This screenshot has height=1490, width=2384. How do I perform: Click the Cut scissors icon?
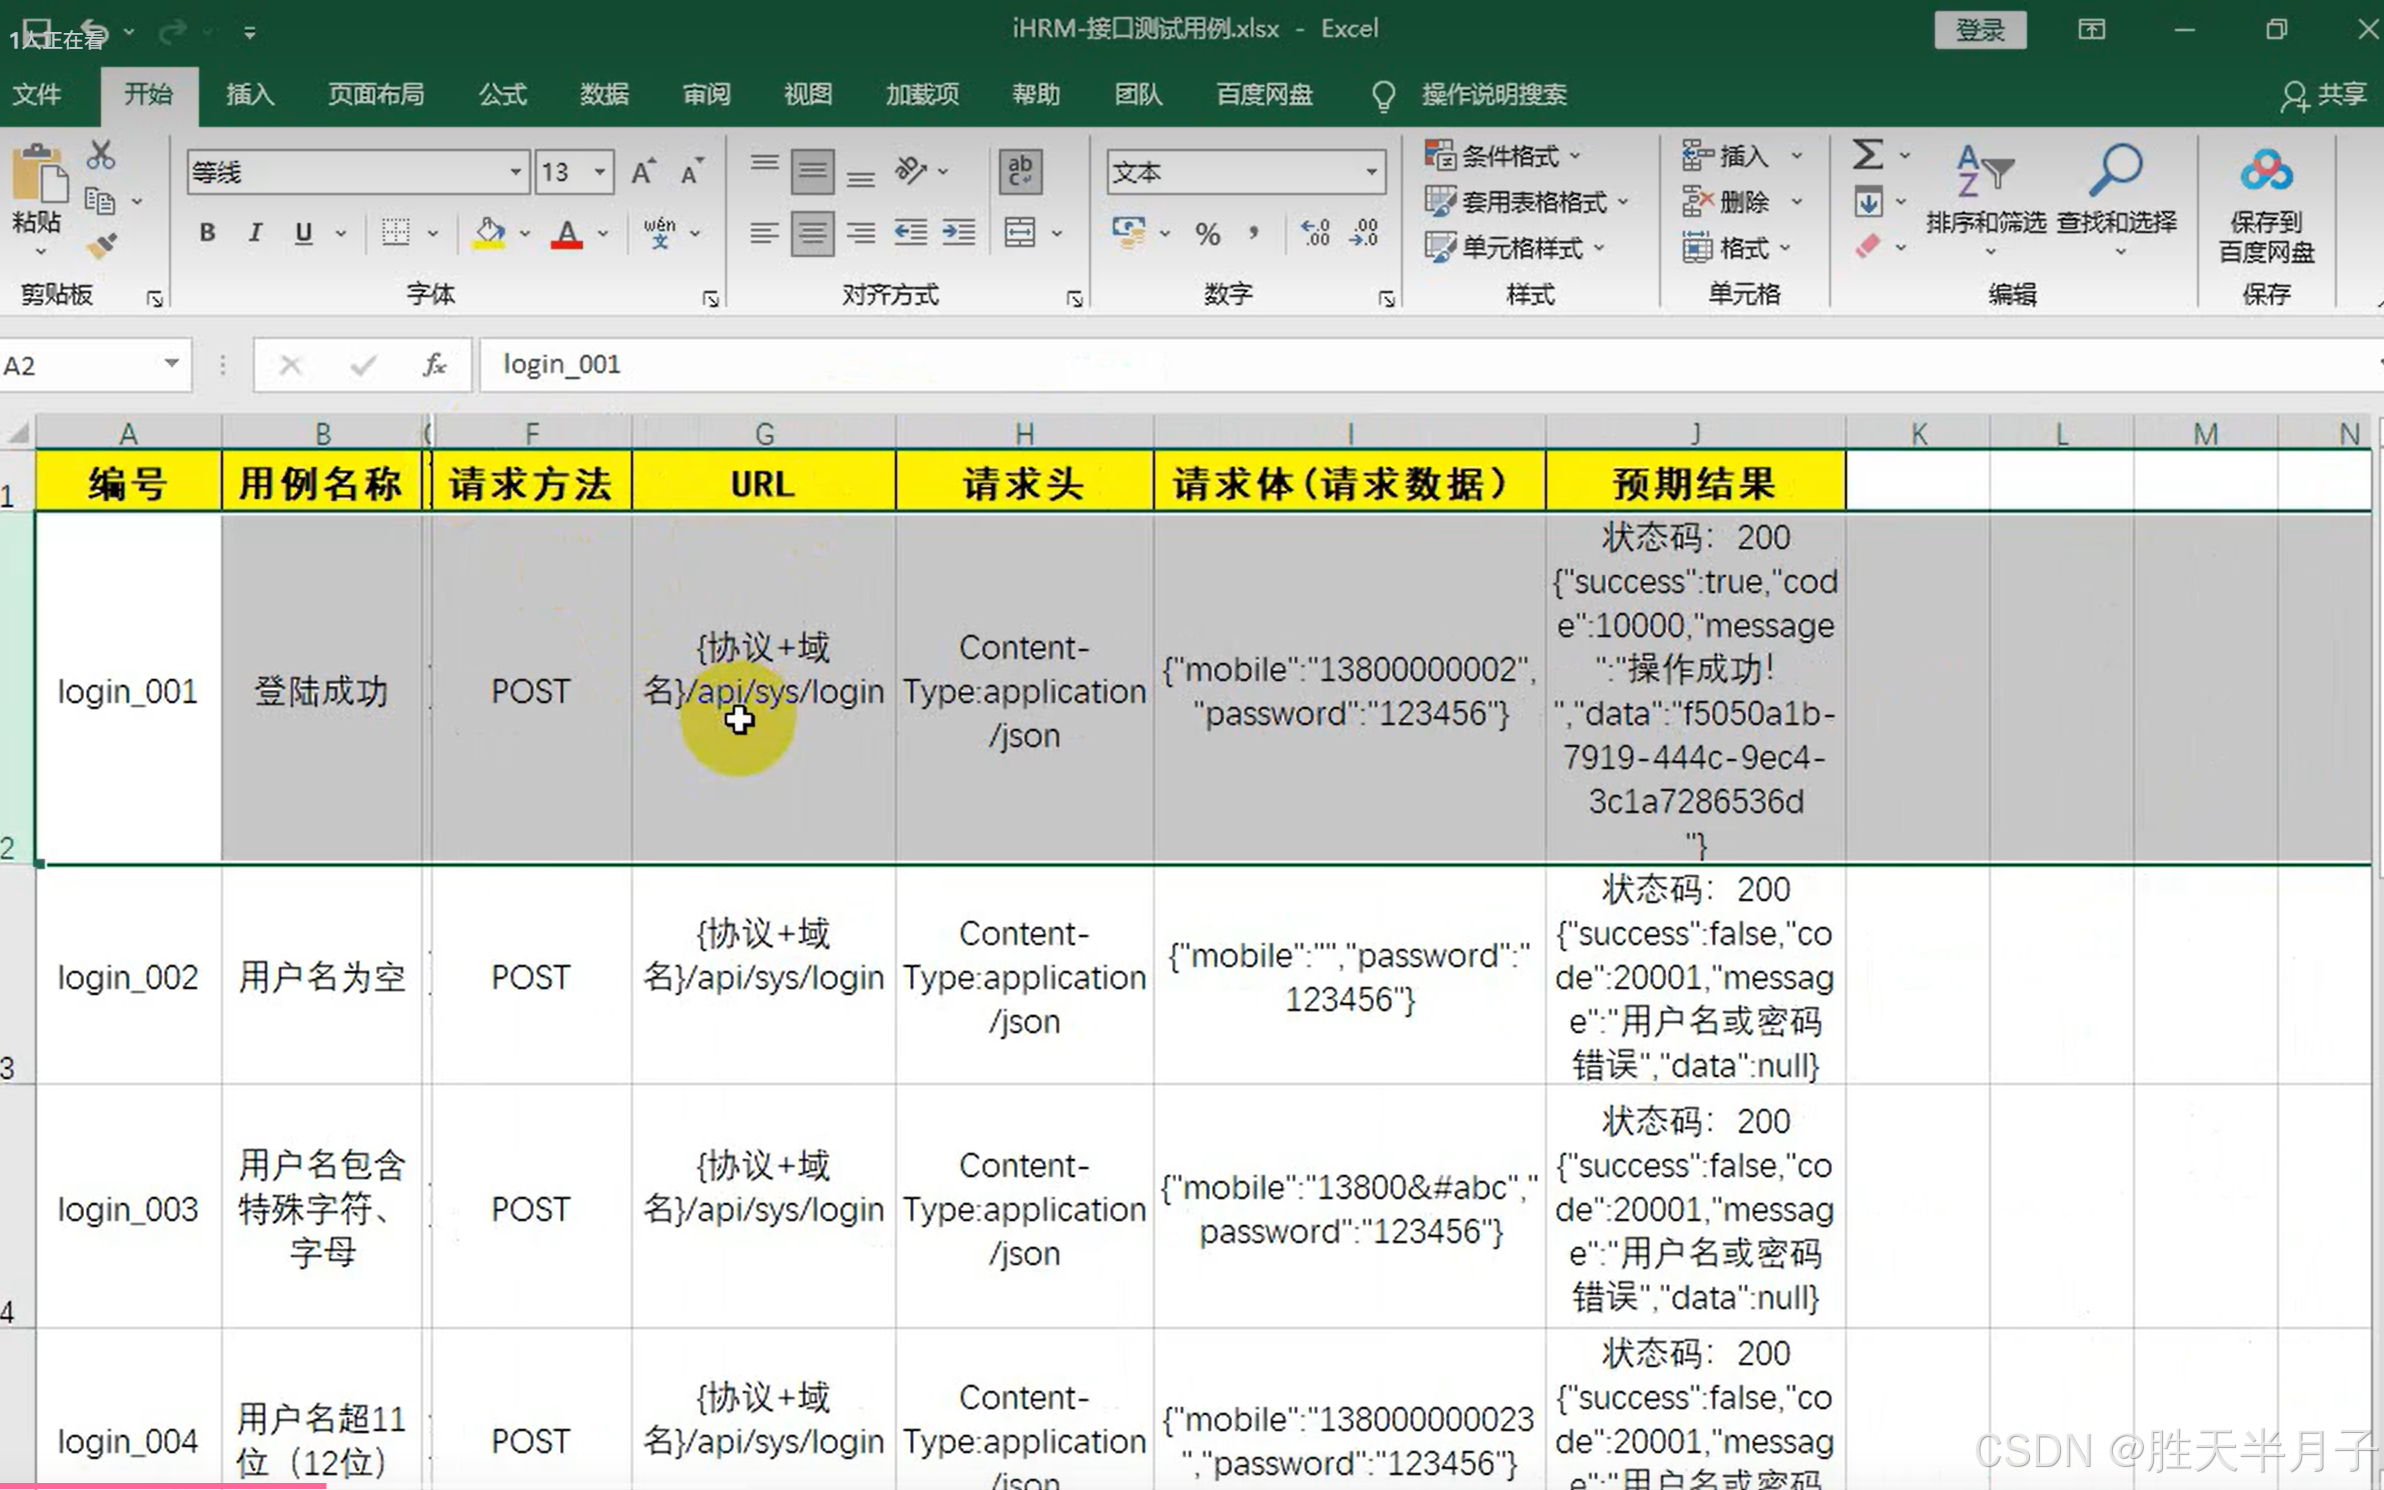[101, 155]
